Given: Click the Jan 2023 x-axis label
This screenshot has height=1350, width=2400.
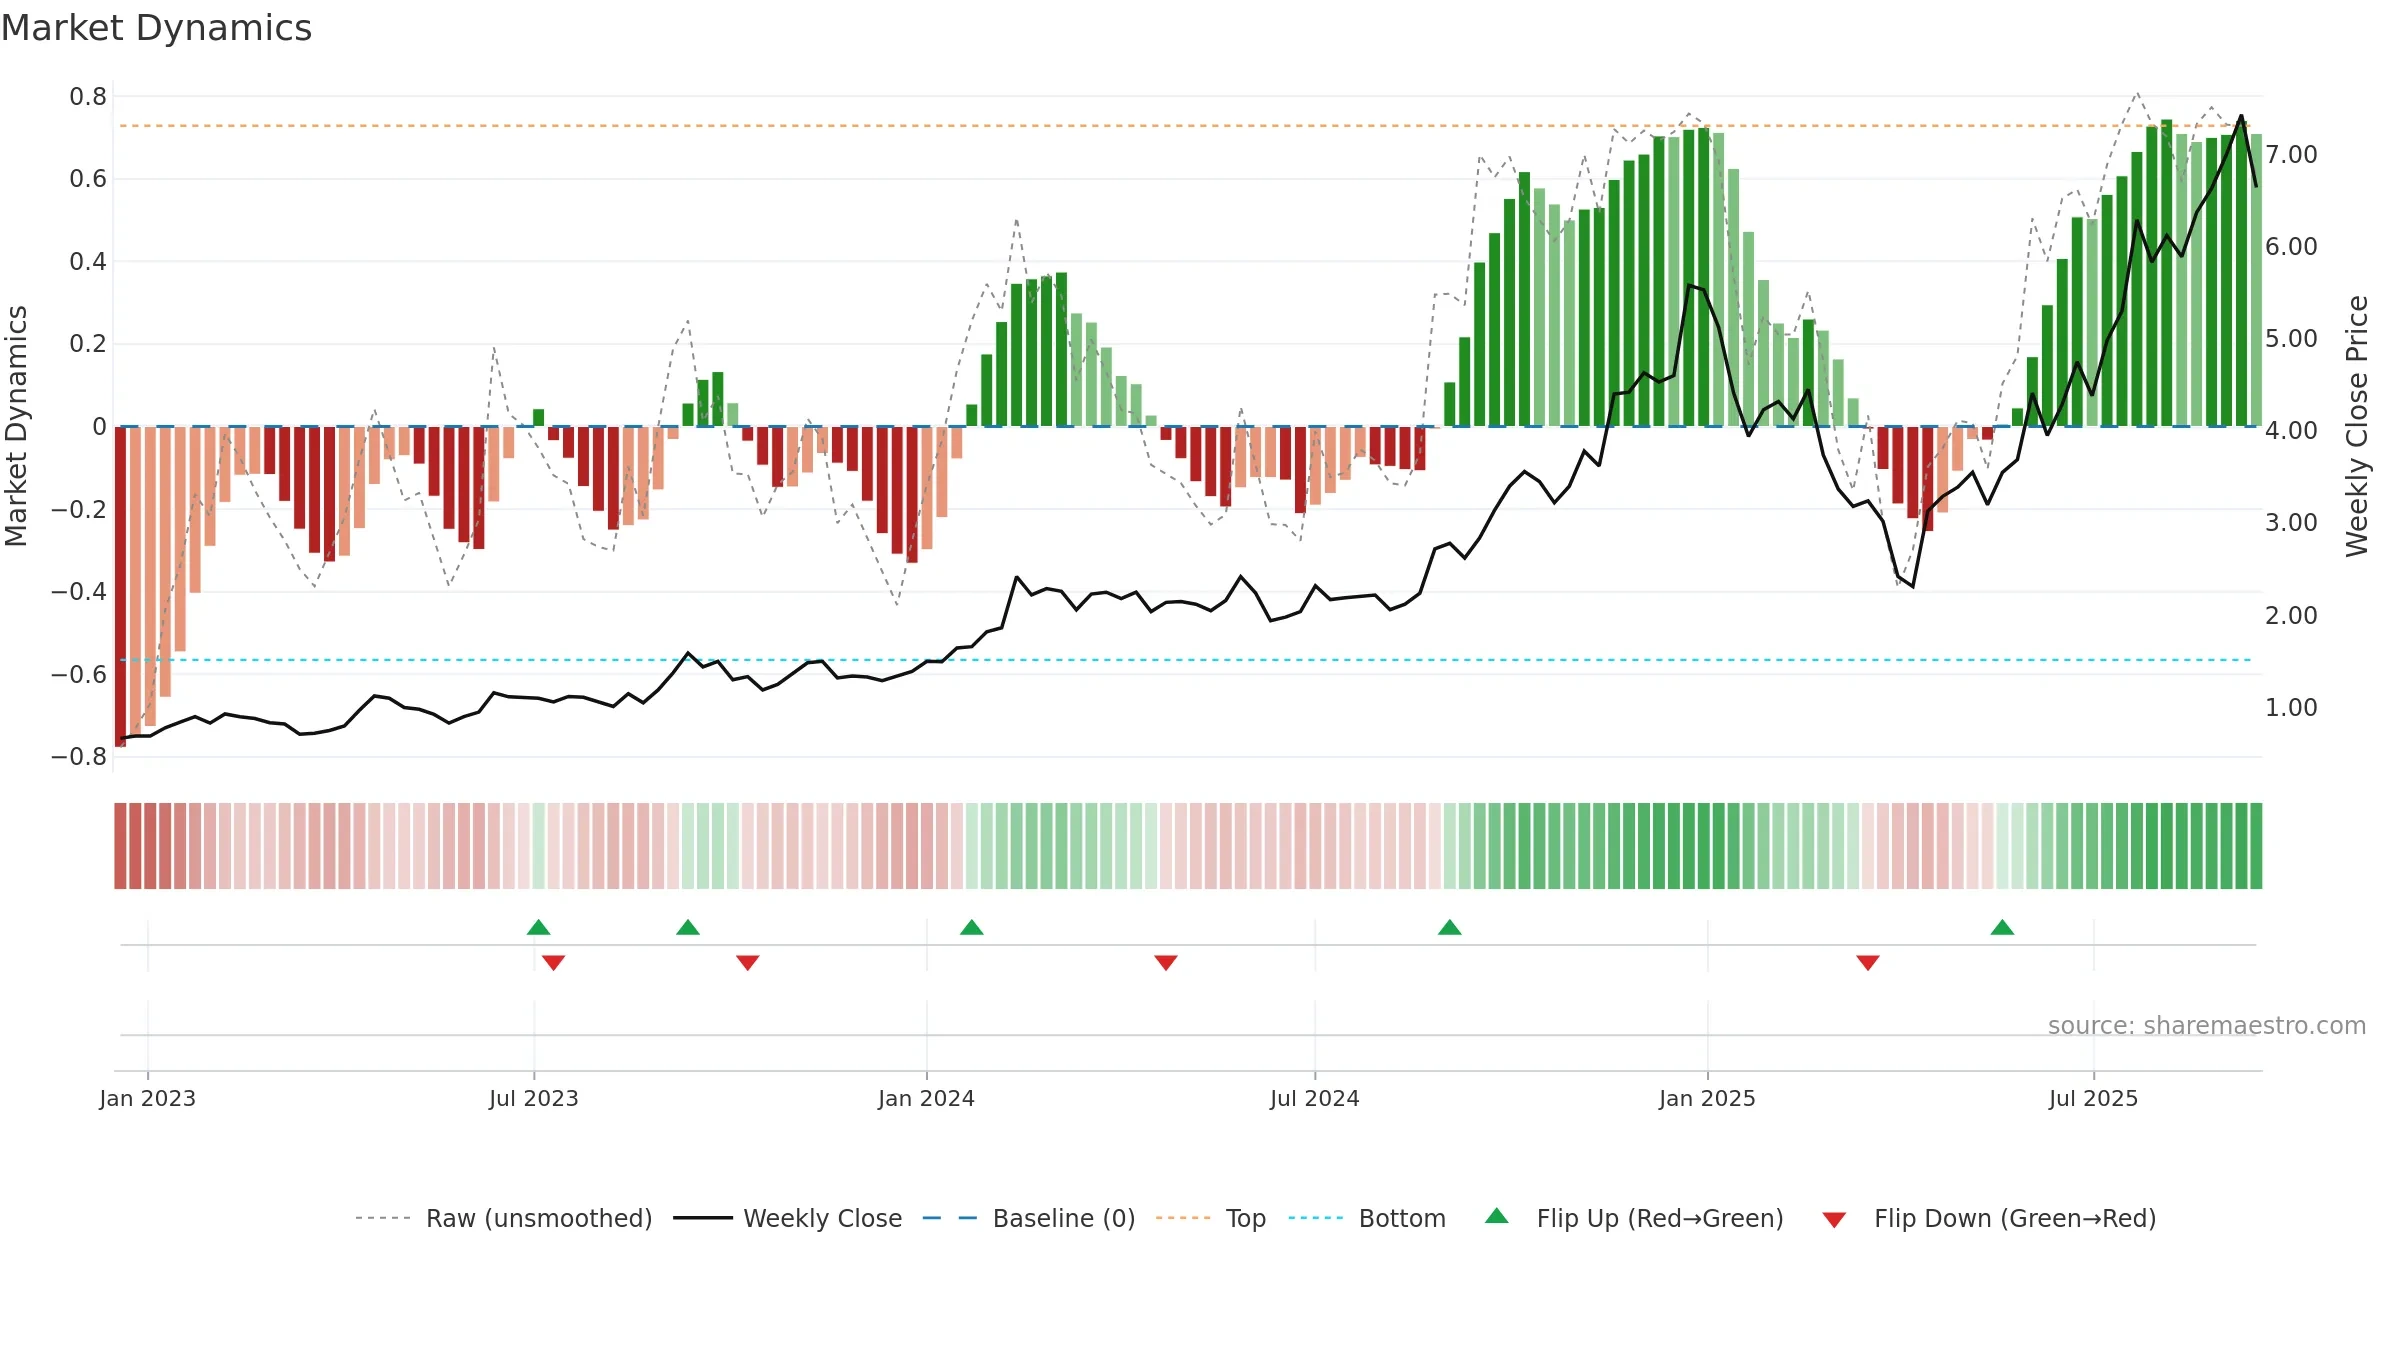Looking at the screenshot, I should tap(148, 1098).
